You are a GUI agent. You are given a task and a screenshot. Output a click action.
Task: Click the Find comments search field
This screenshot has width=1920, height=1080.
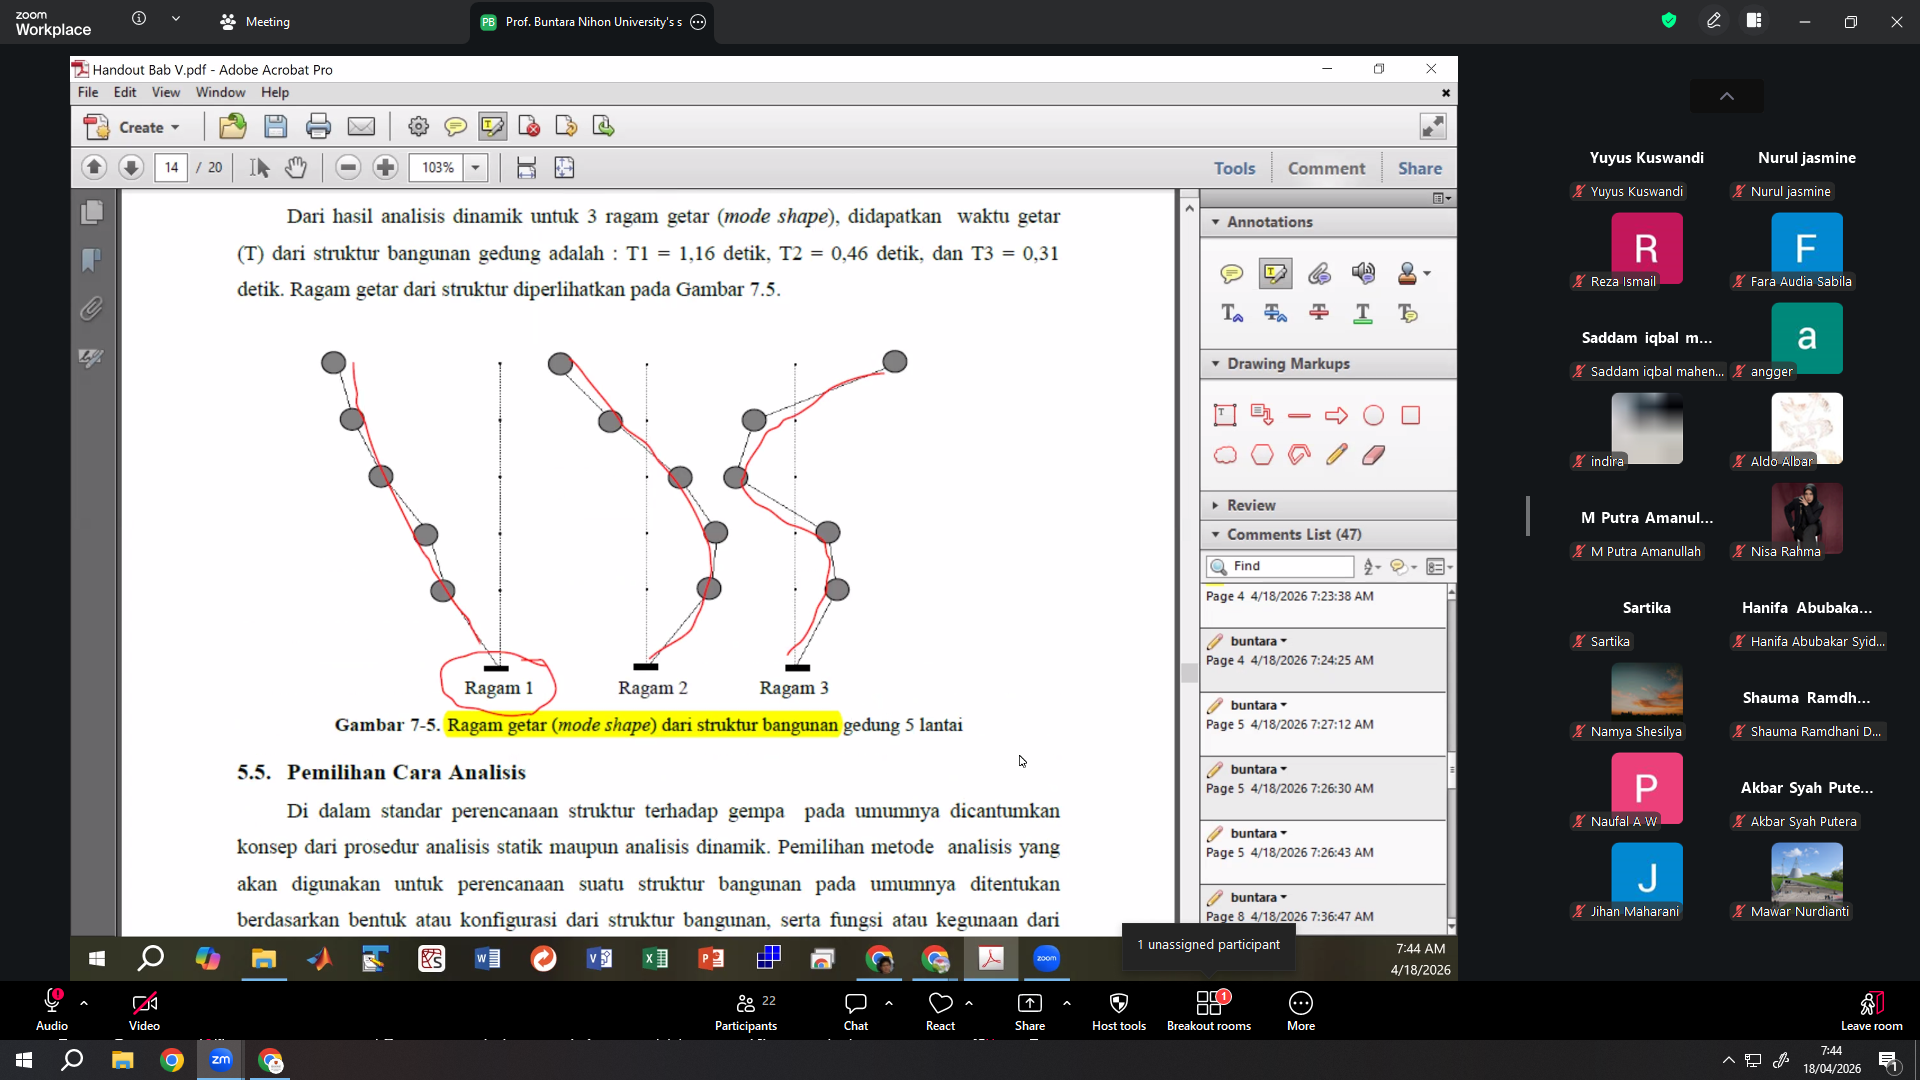pyautogui.click(x=1280, y=566)
